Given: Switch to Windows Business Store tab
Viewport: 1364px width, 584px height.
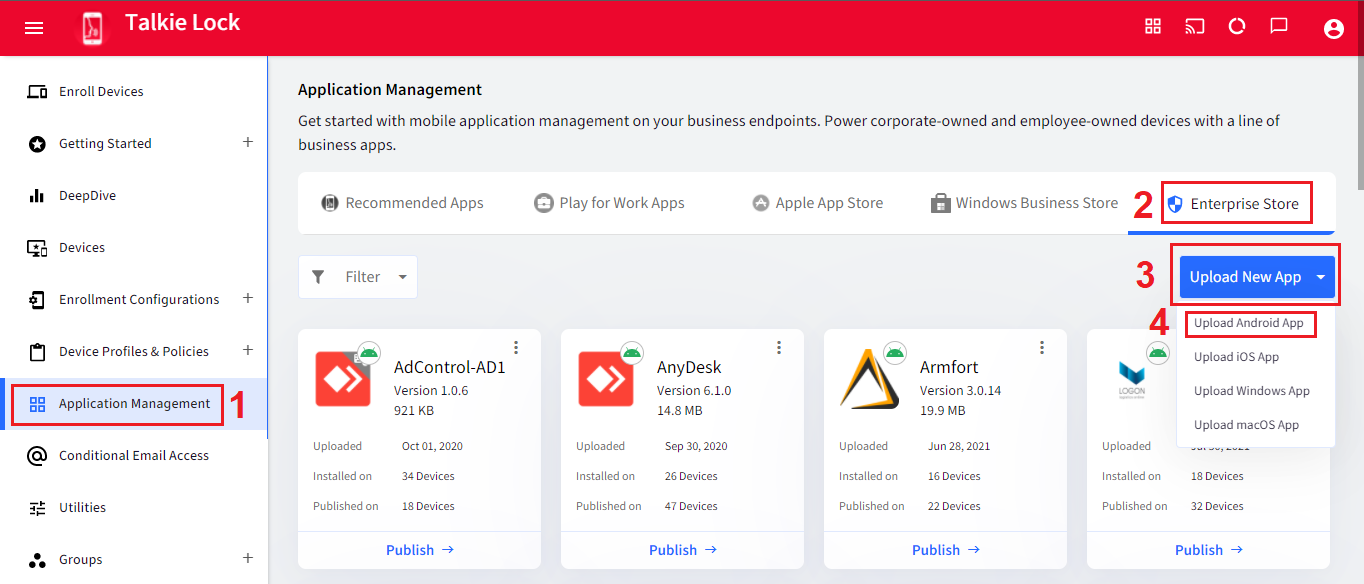Looking at the screenshot, I should click(x=1024, y=203).
